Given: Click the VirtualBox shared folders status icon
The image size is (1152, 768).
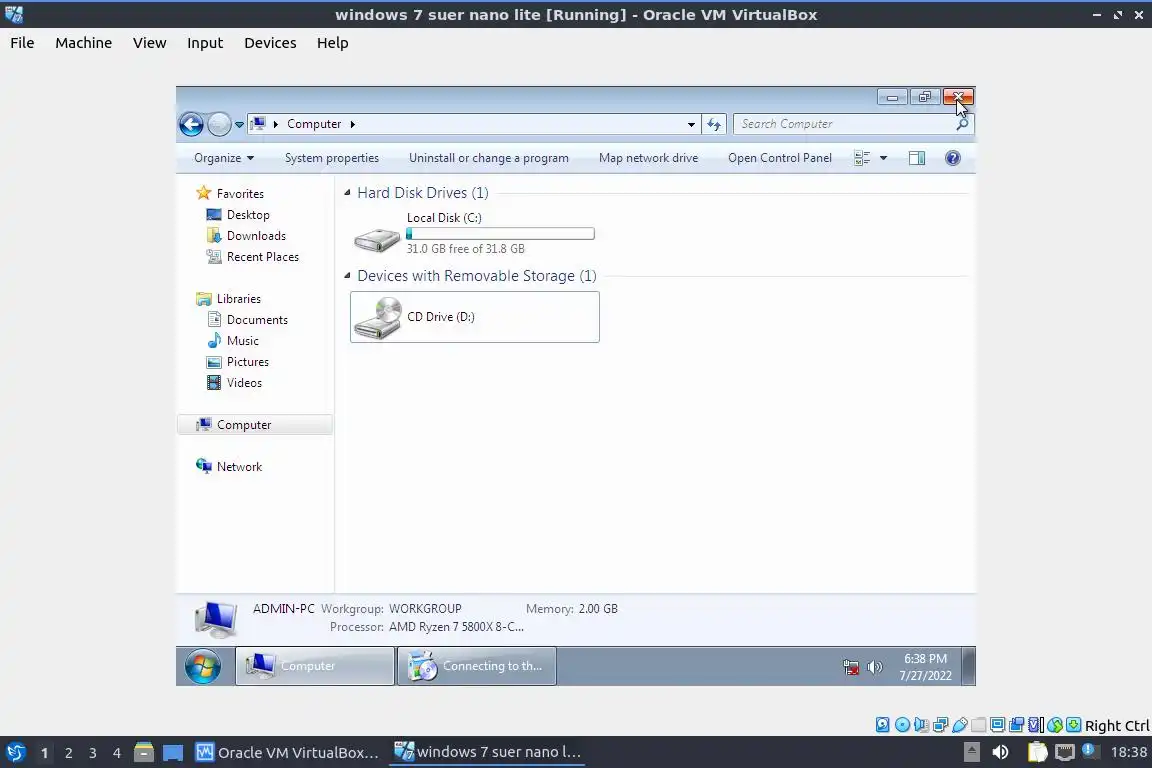Looking at the screenshot, I should coord(979,725).
